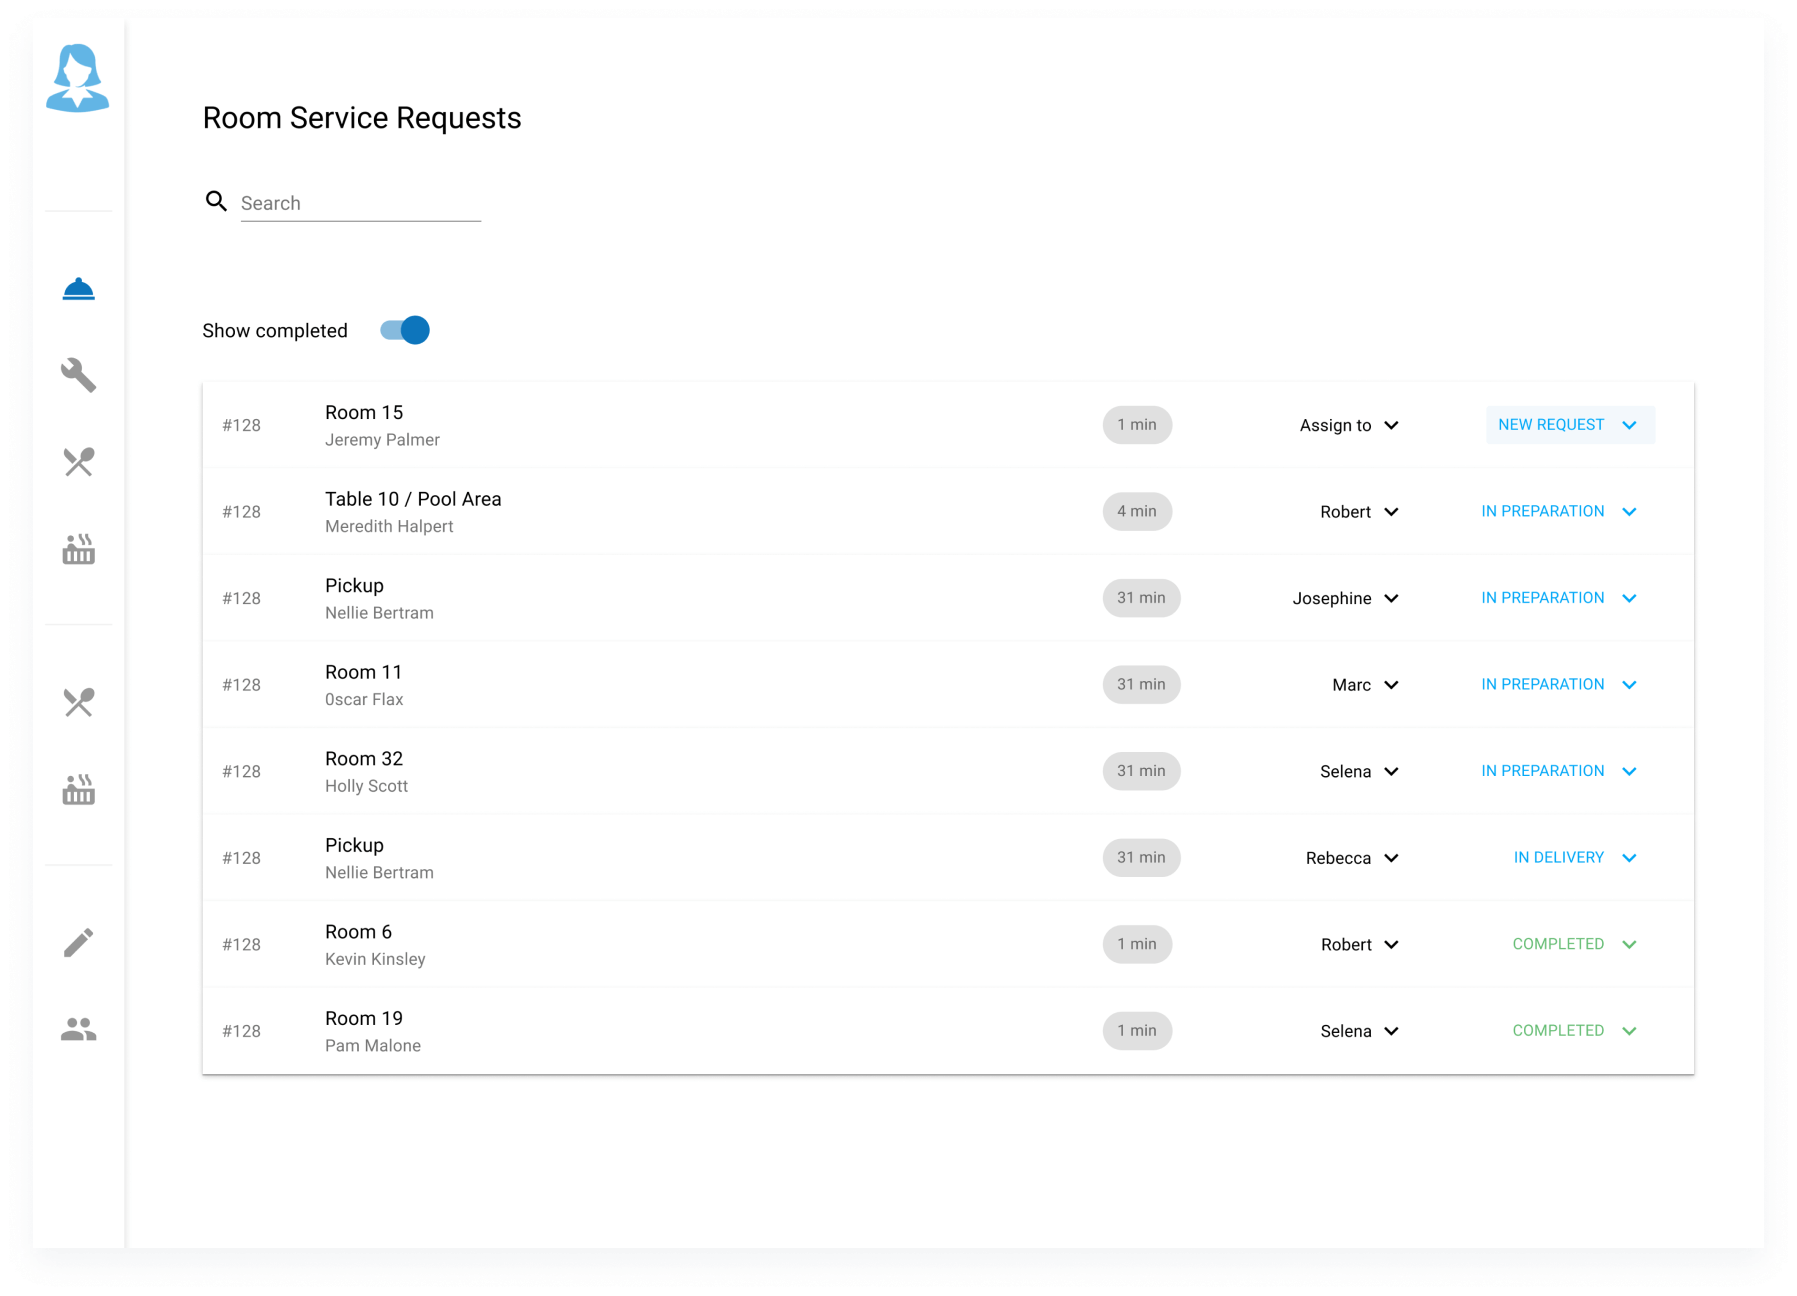This screenshot has width=1797, height=1296.
Task: Open the Josephine assignee dropdown
Action: click(1345, 598)
